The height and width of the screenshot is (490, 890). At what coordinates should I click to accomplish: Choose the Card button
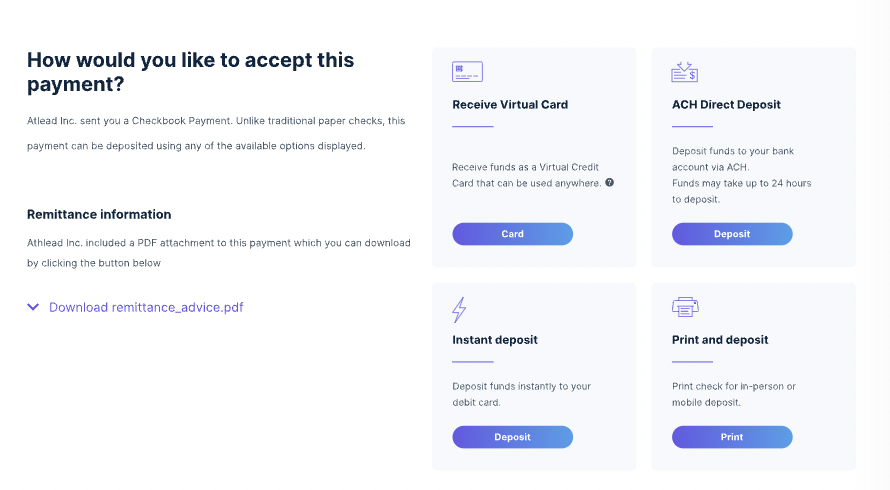click(x=513, y=234)
